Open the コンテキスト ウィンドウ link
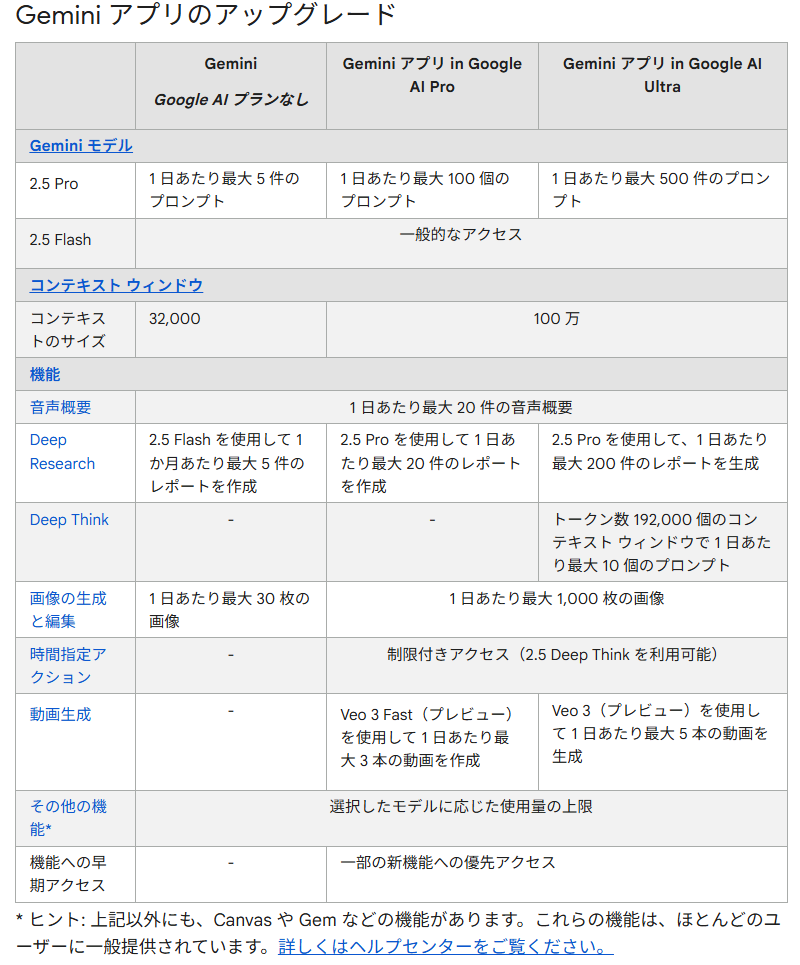 (x=116, y=286)
